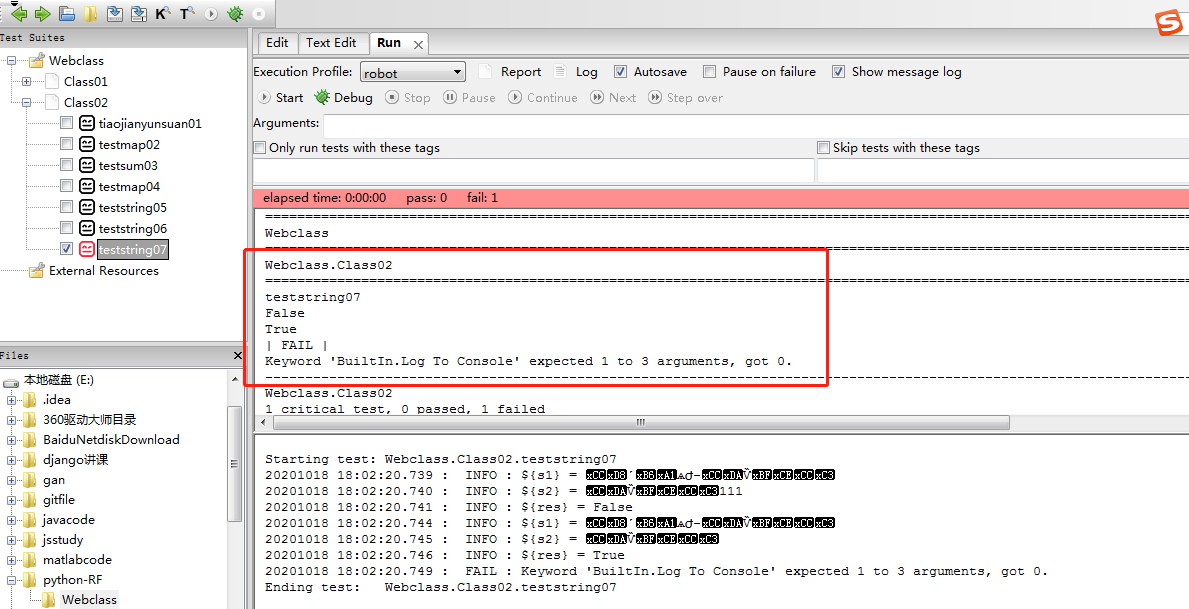Viewport: 1189px width, 609px height.
Task: Click the Files panel vertical scrollbar
Action: tap(234, 463)
